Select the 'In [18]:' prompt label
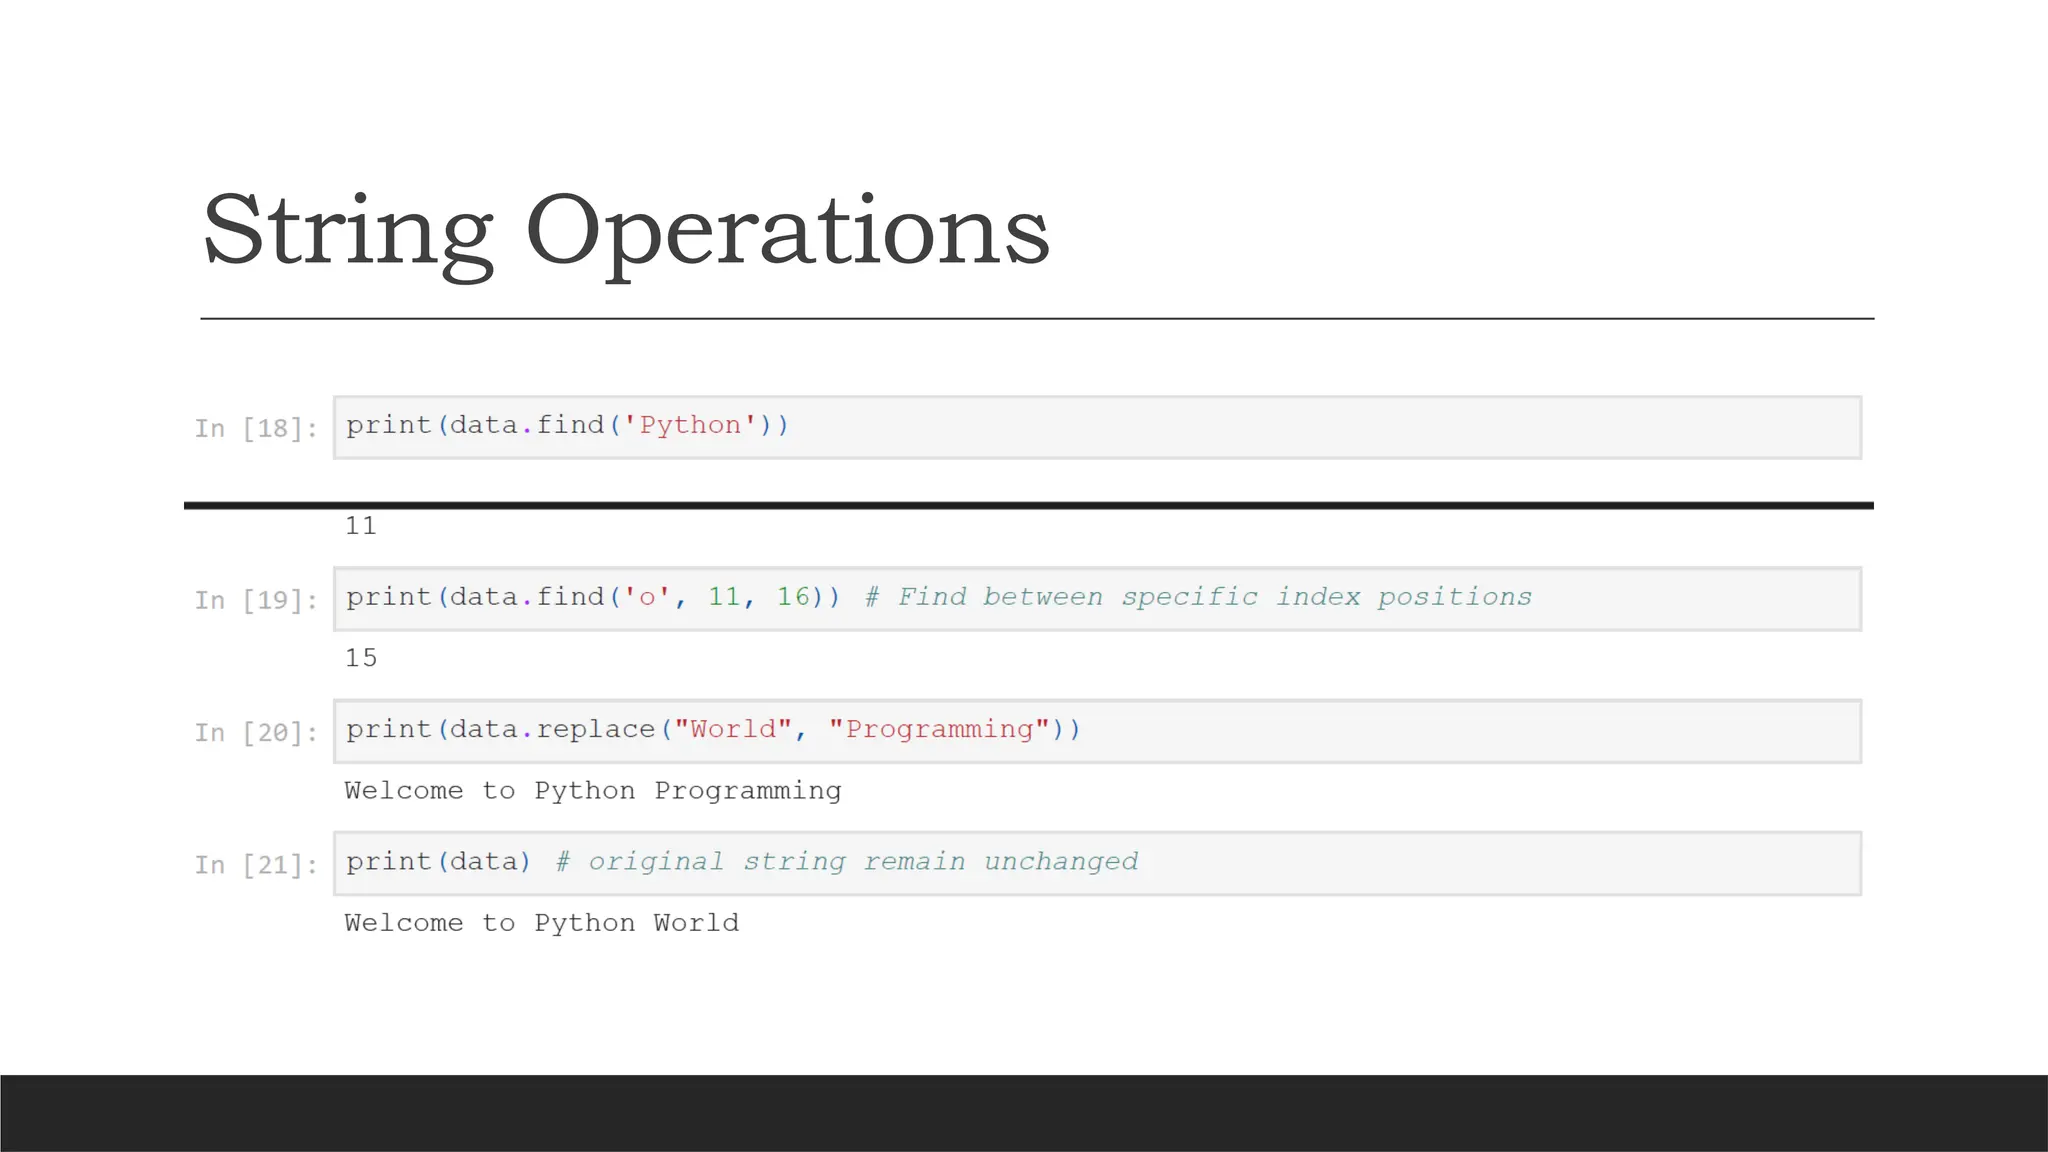This screenshot has height=1152, width=2048. pyautogui.click(x=256, y=429)
